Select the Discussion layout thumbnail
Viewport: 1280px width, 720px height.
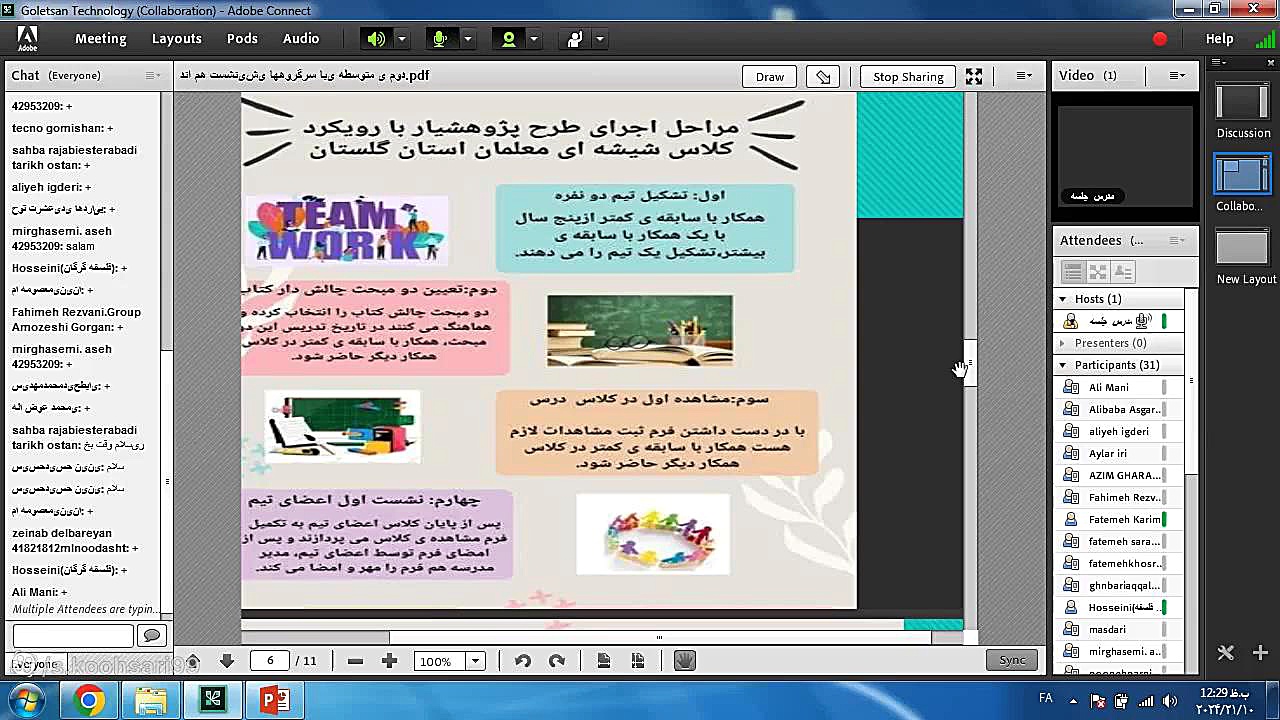point(1243,102)
